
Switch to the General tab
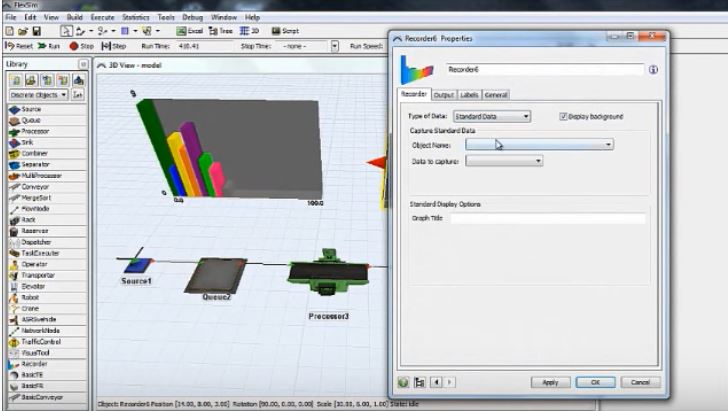[x=496, y=95]
